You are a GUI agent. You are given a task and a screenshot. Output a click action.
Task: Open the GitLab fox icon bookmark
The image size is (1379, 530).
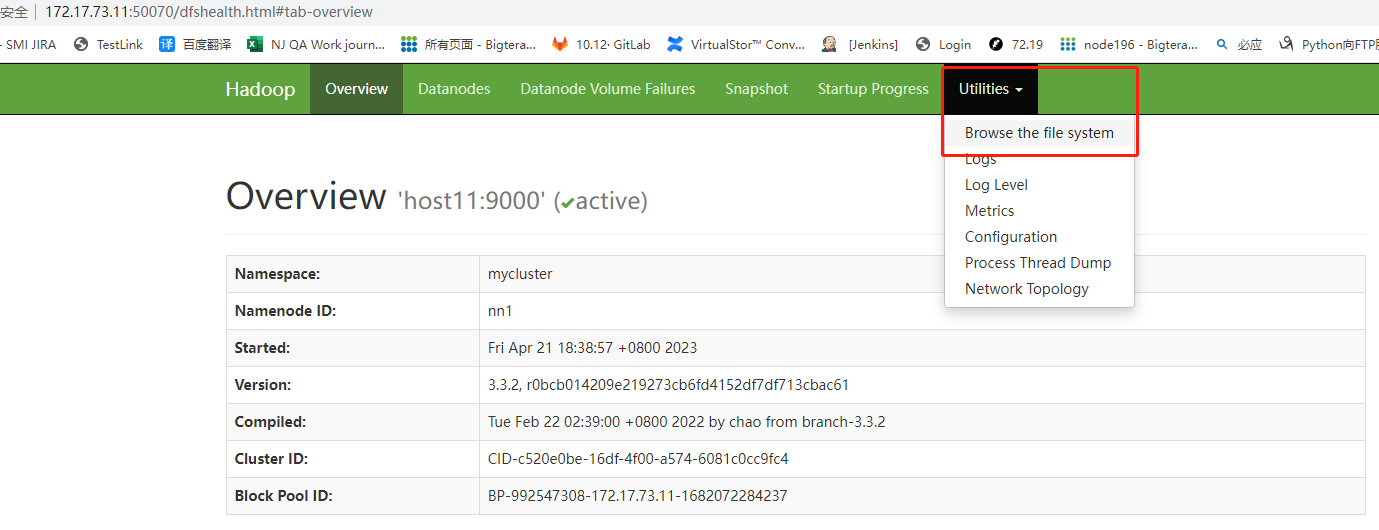pos(560,44)
